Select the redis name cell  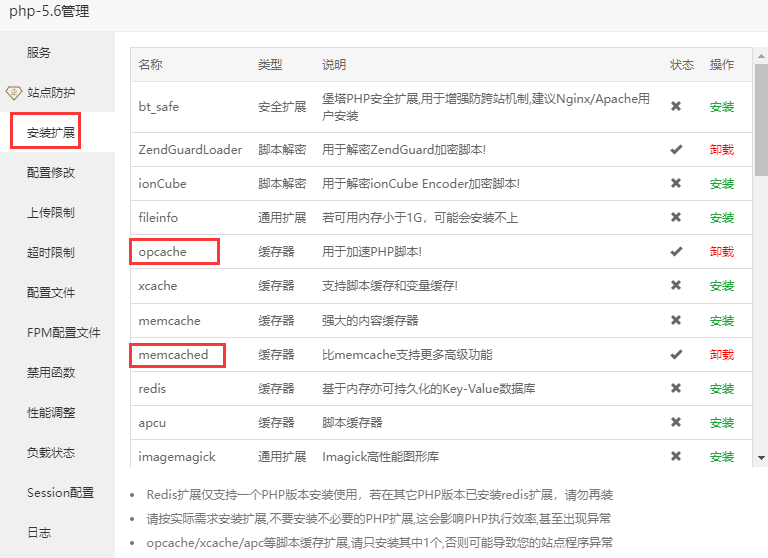tap(152, 389)
